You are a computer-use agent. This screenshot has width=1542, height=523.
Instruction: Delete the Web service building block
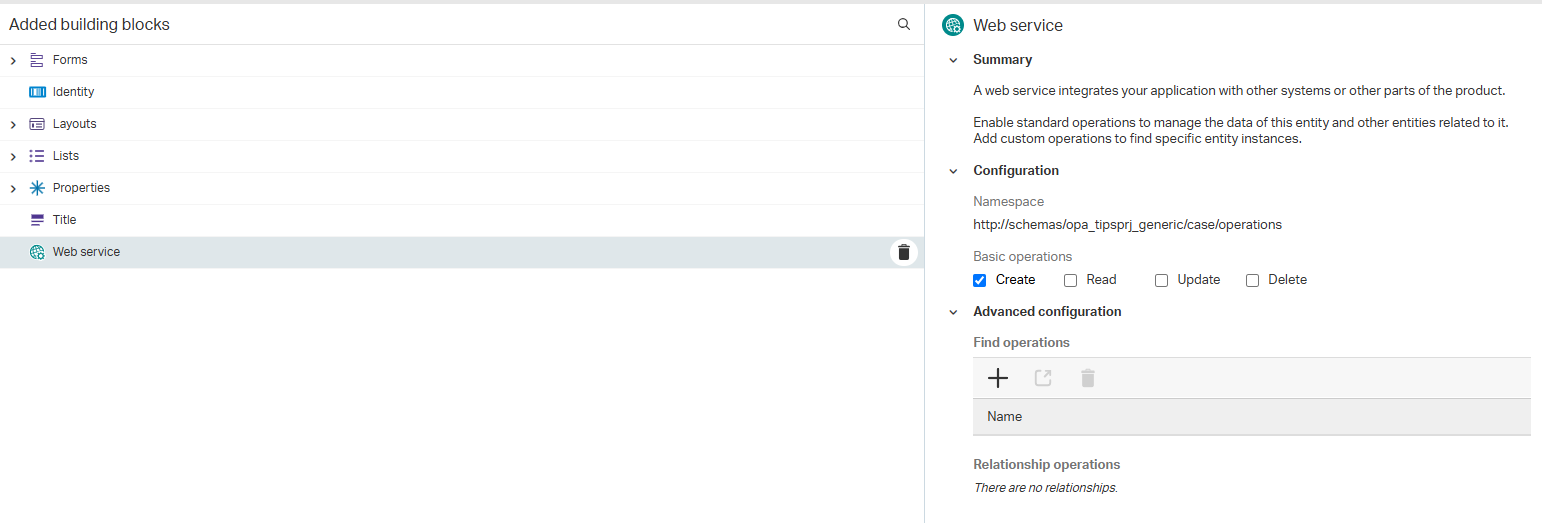click(x=903, y=252)
